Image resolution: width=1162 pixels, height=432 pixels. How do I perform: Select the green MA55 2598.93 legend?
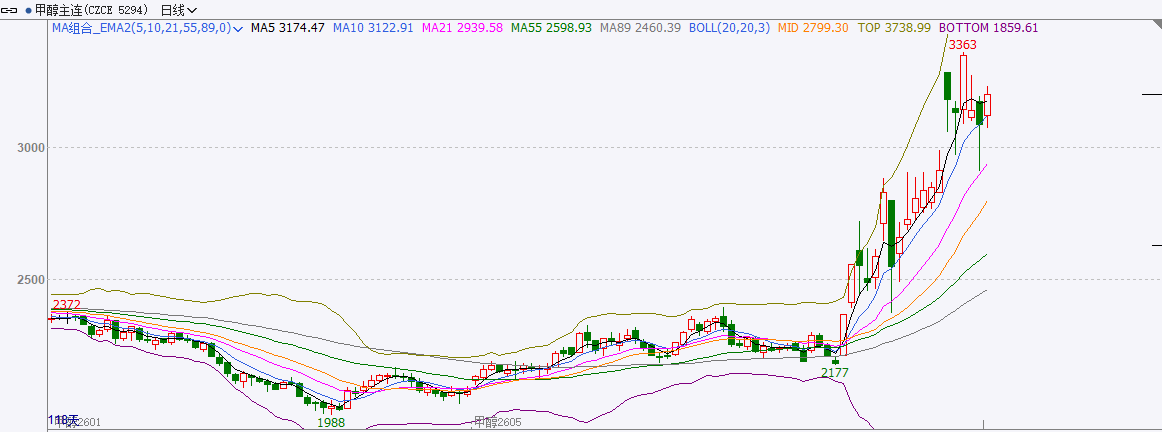551,28
